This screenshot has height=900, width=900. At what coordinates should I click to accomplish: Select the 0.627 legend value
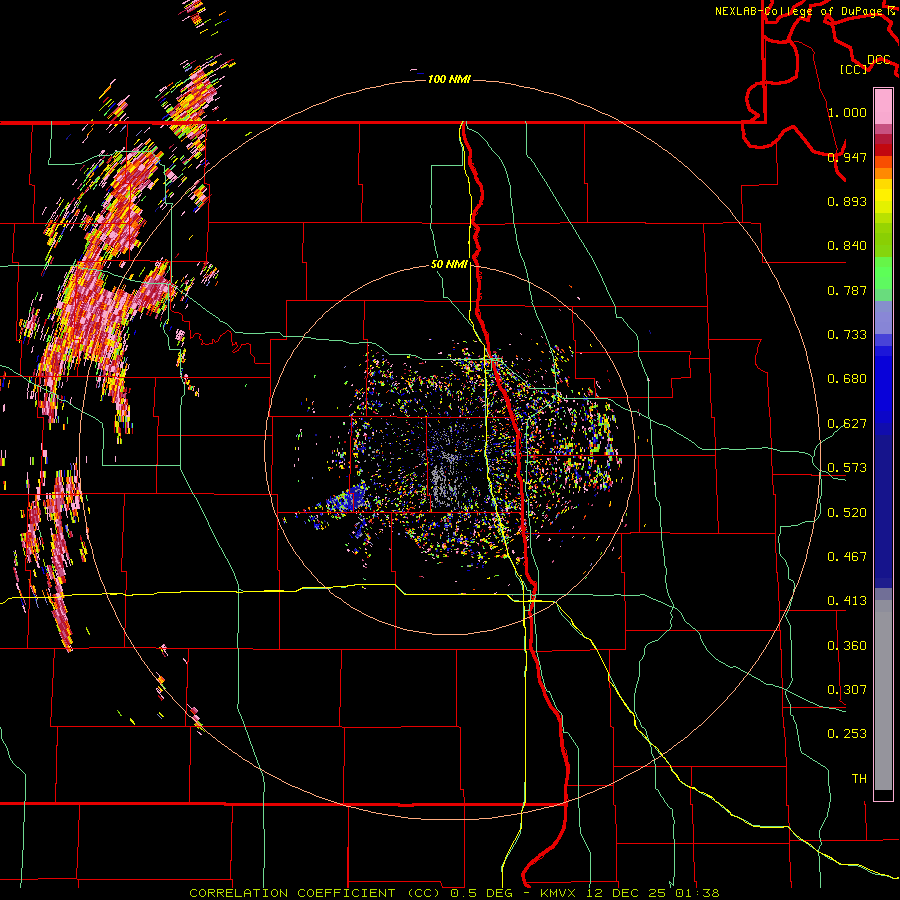(847, 424)
